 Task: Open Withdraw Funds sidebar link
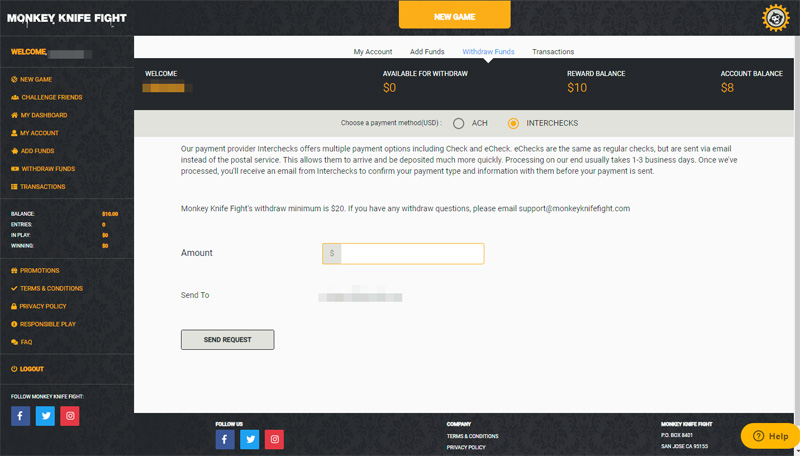click(x=43, y=169)
